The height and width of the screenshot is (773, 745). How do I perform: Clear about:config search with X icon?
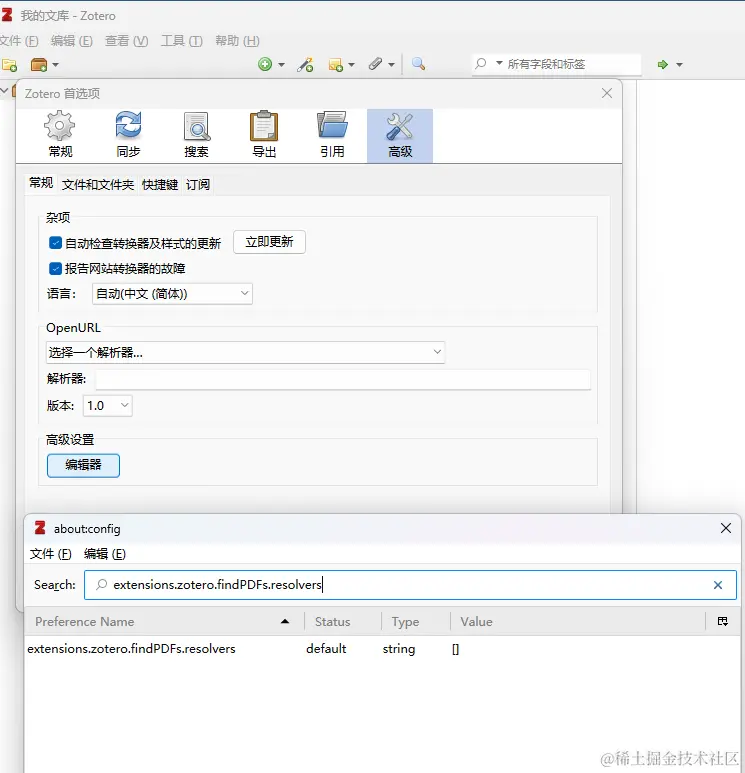(718, 585)
